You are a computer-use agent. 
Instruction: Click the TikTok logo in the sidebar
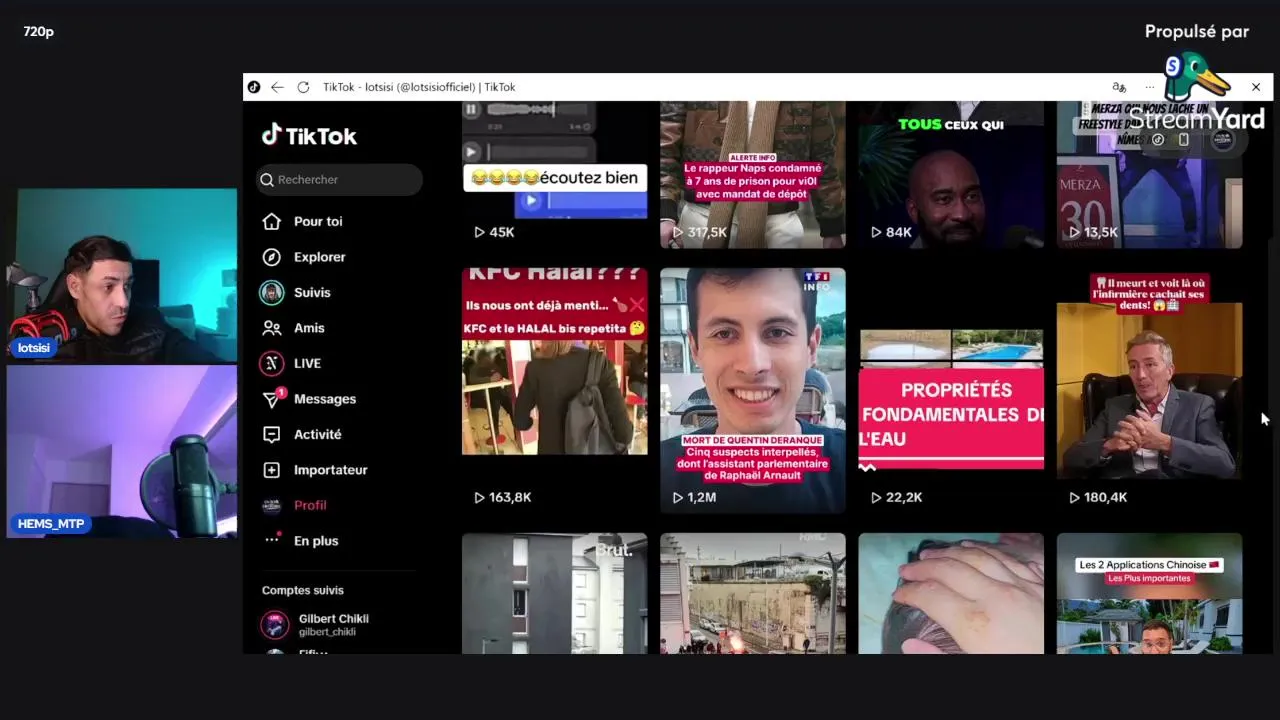(309, 135)
